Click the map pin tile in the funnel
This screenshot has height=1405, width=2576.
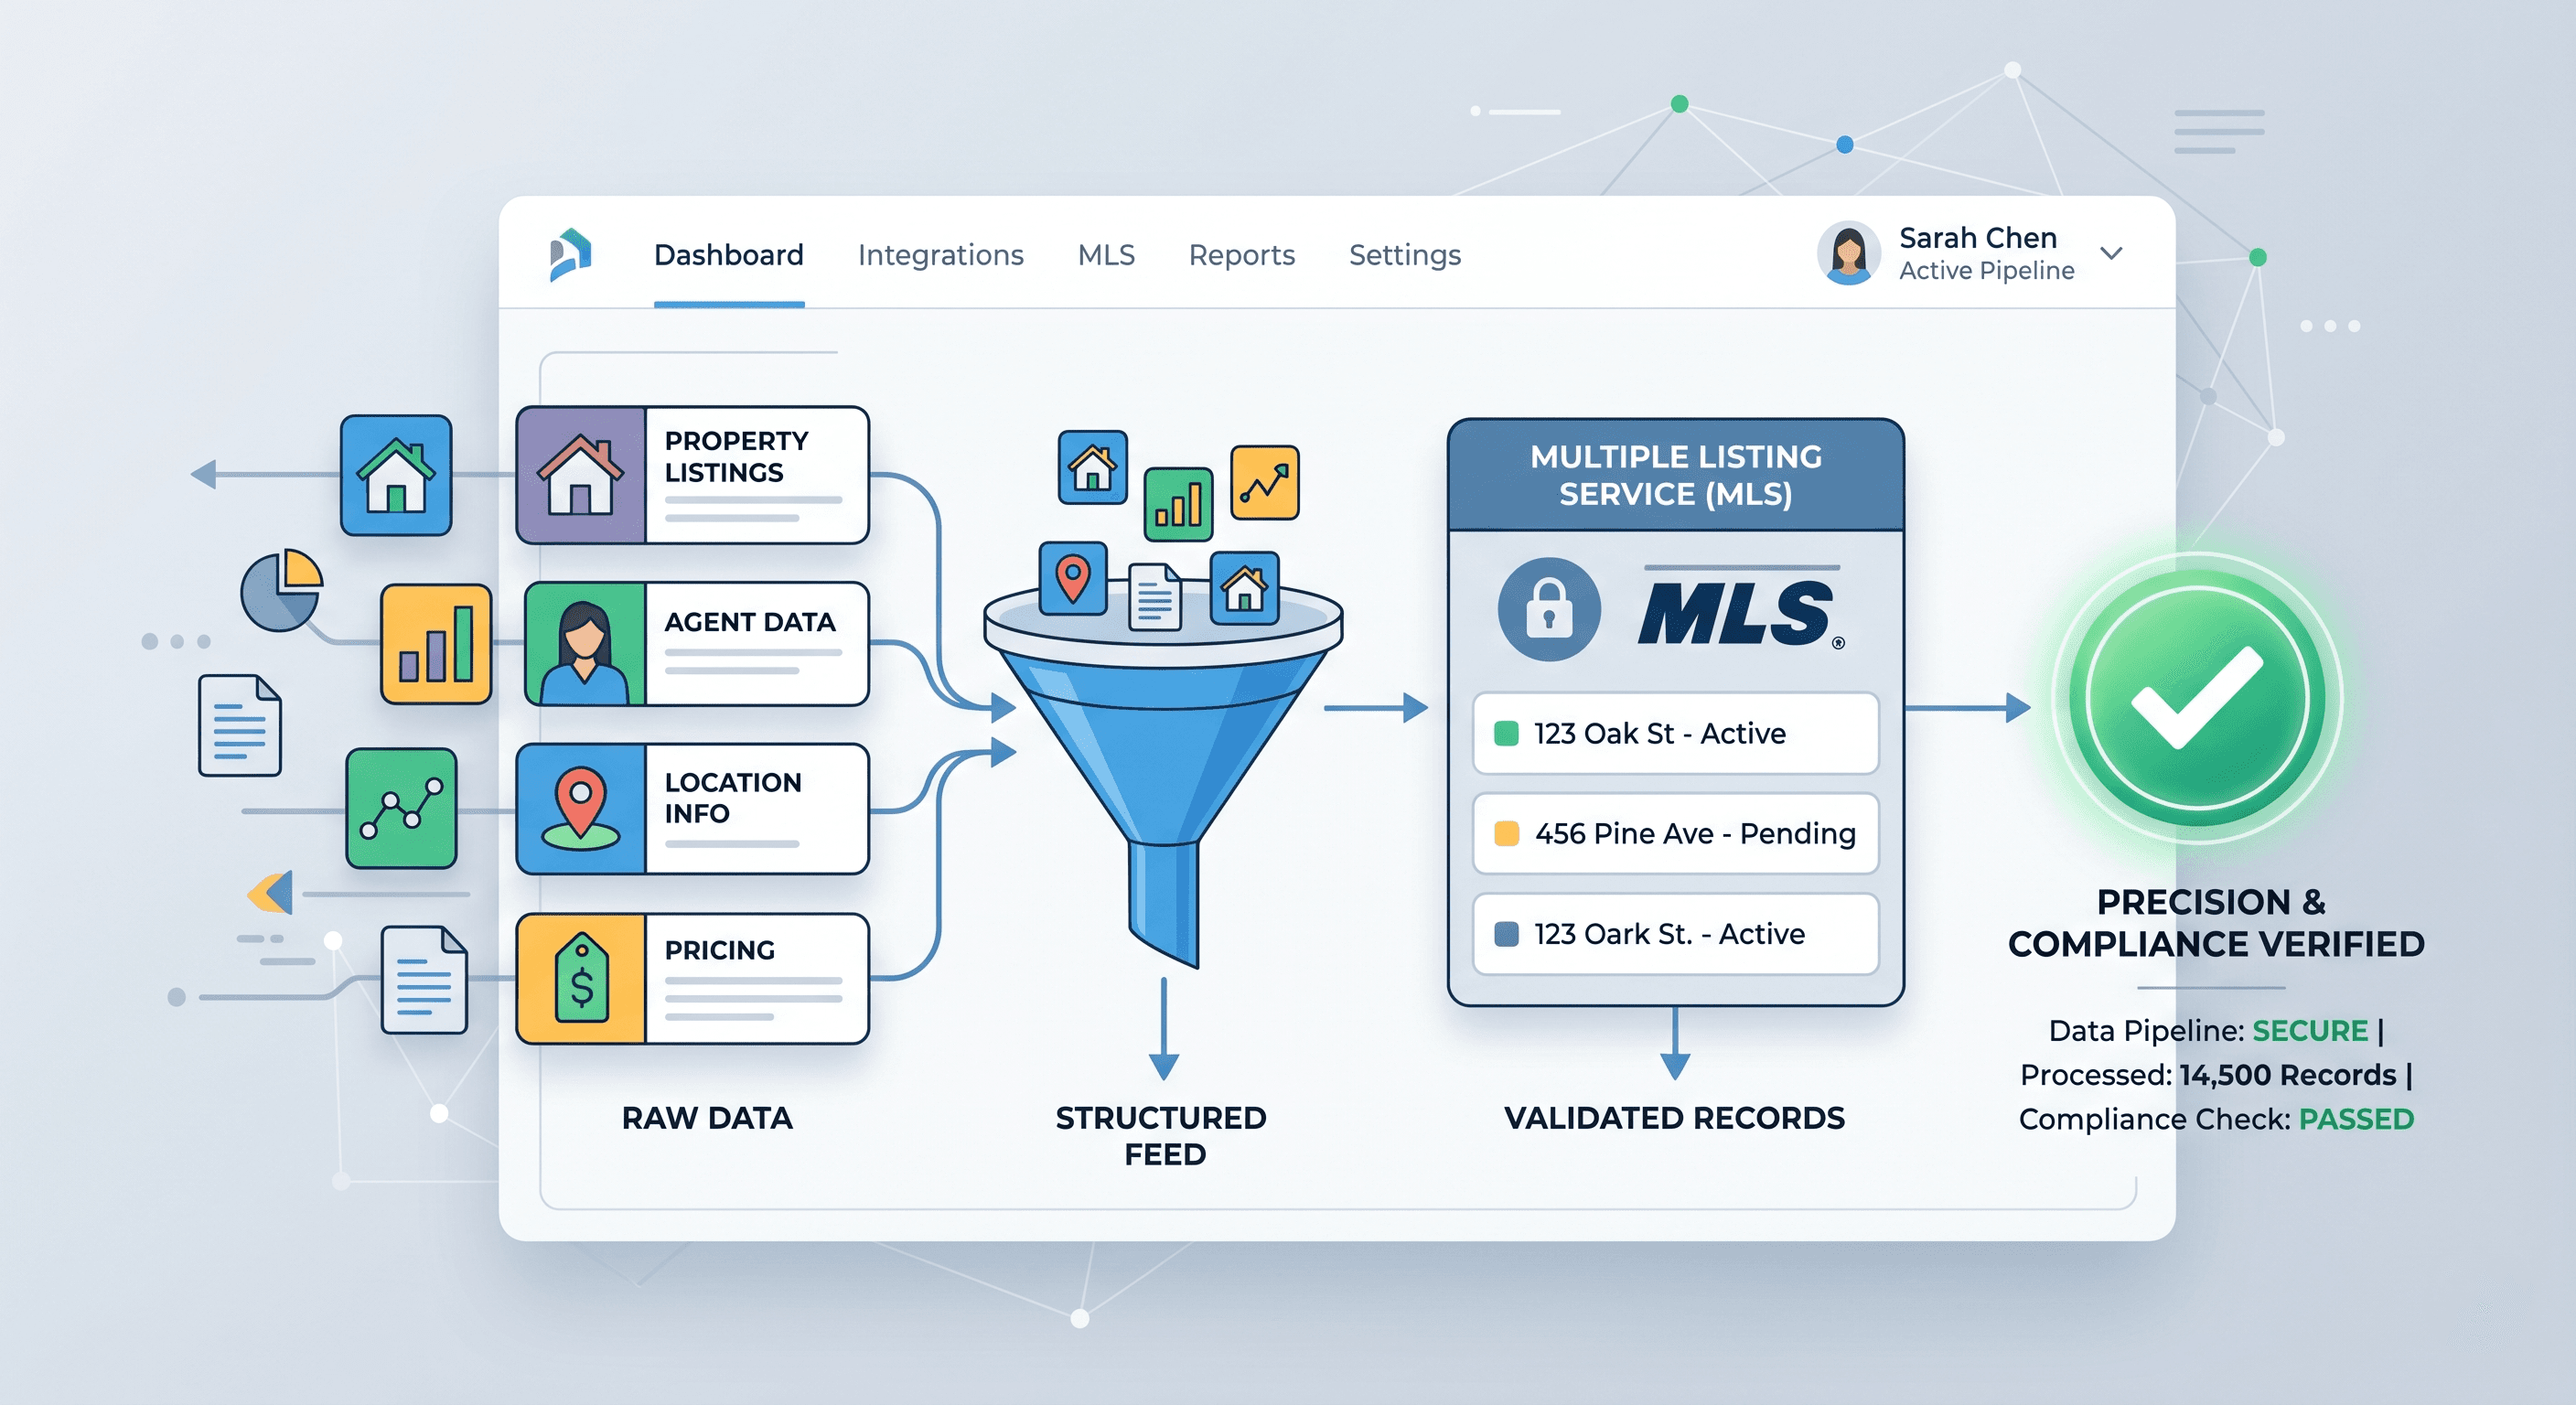[1073, 578]
